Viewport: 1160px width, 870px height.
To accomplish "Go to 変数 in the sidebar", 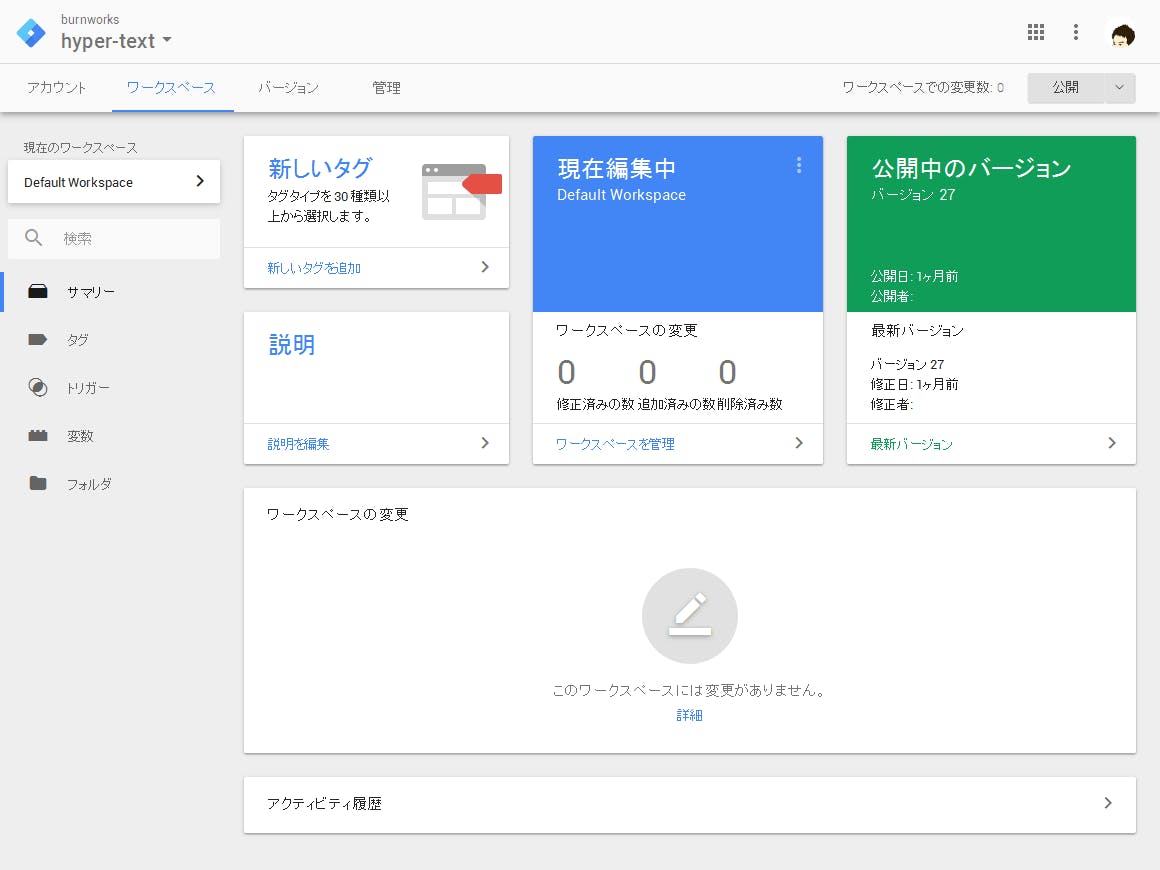I will tap(80, 436).
